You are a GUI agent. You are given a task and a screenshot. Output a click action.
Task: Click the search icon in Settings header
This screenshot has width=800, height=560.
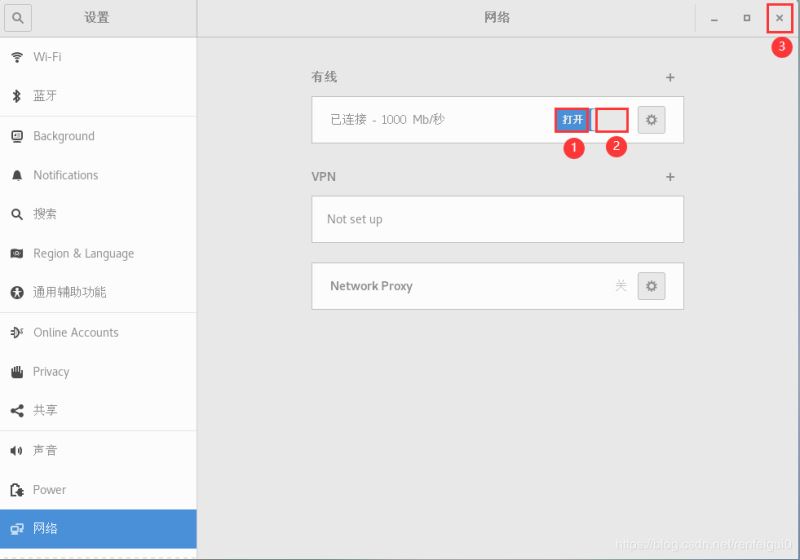pyautogui.click(x=18, y=18)
